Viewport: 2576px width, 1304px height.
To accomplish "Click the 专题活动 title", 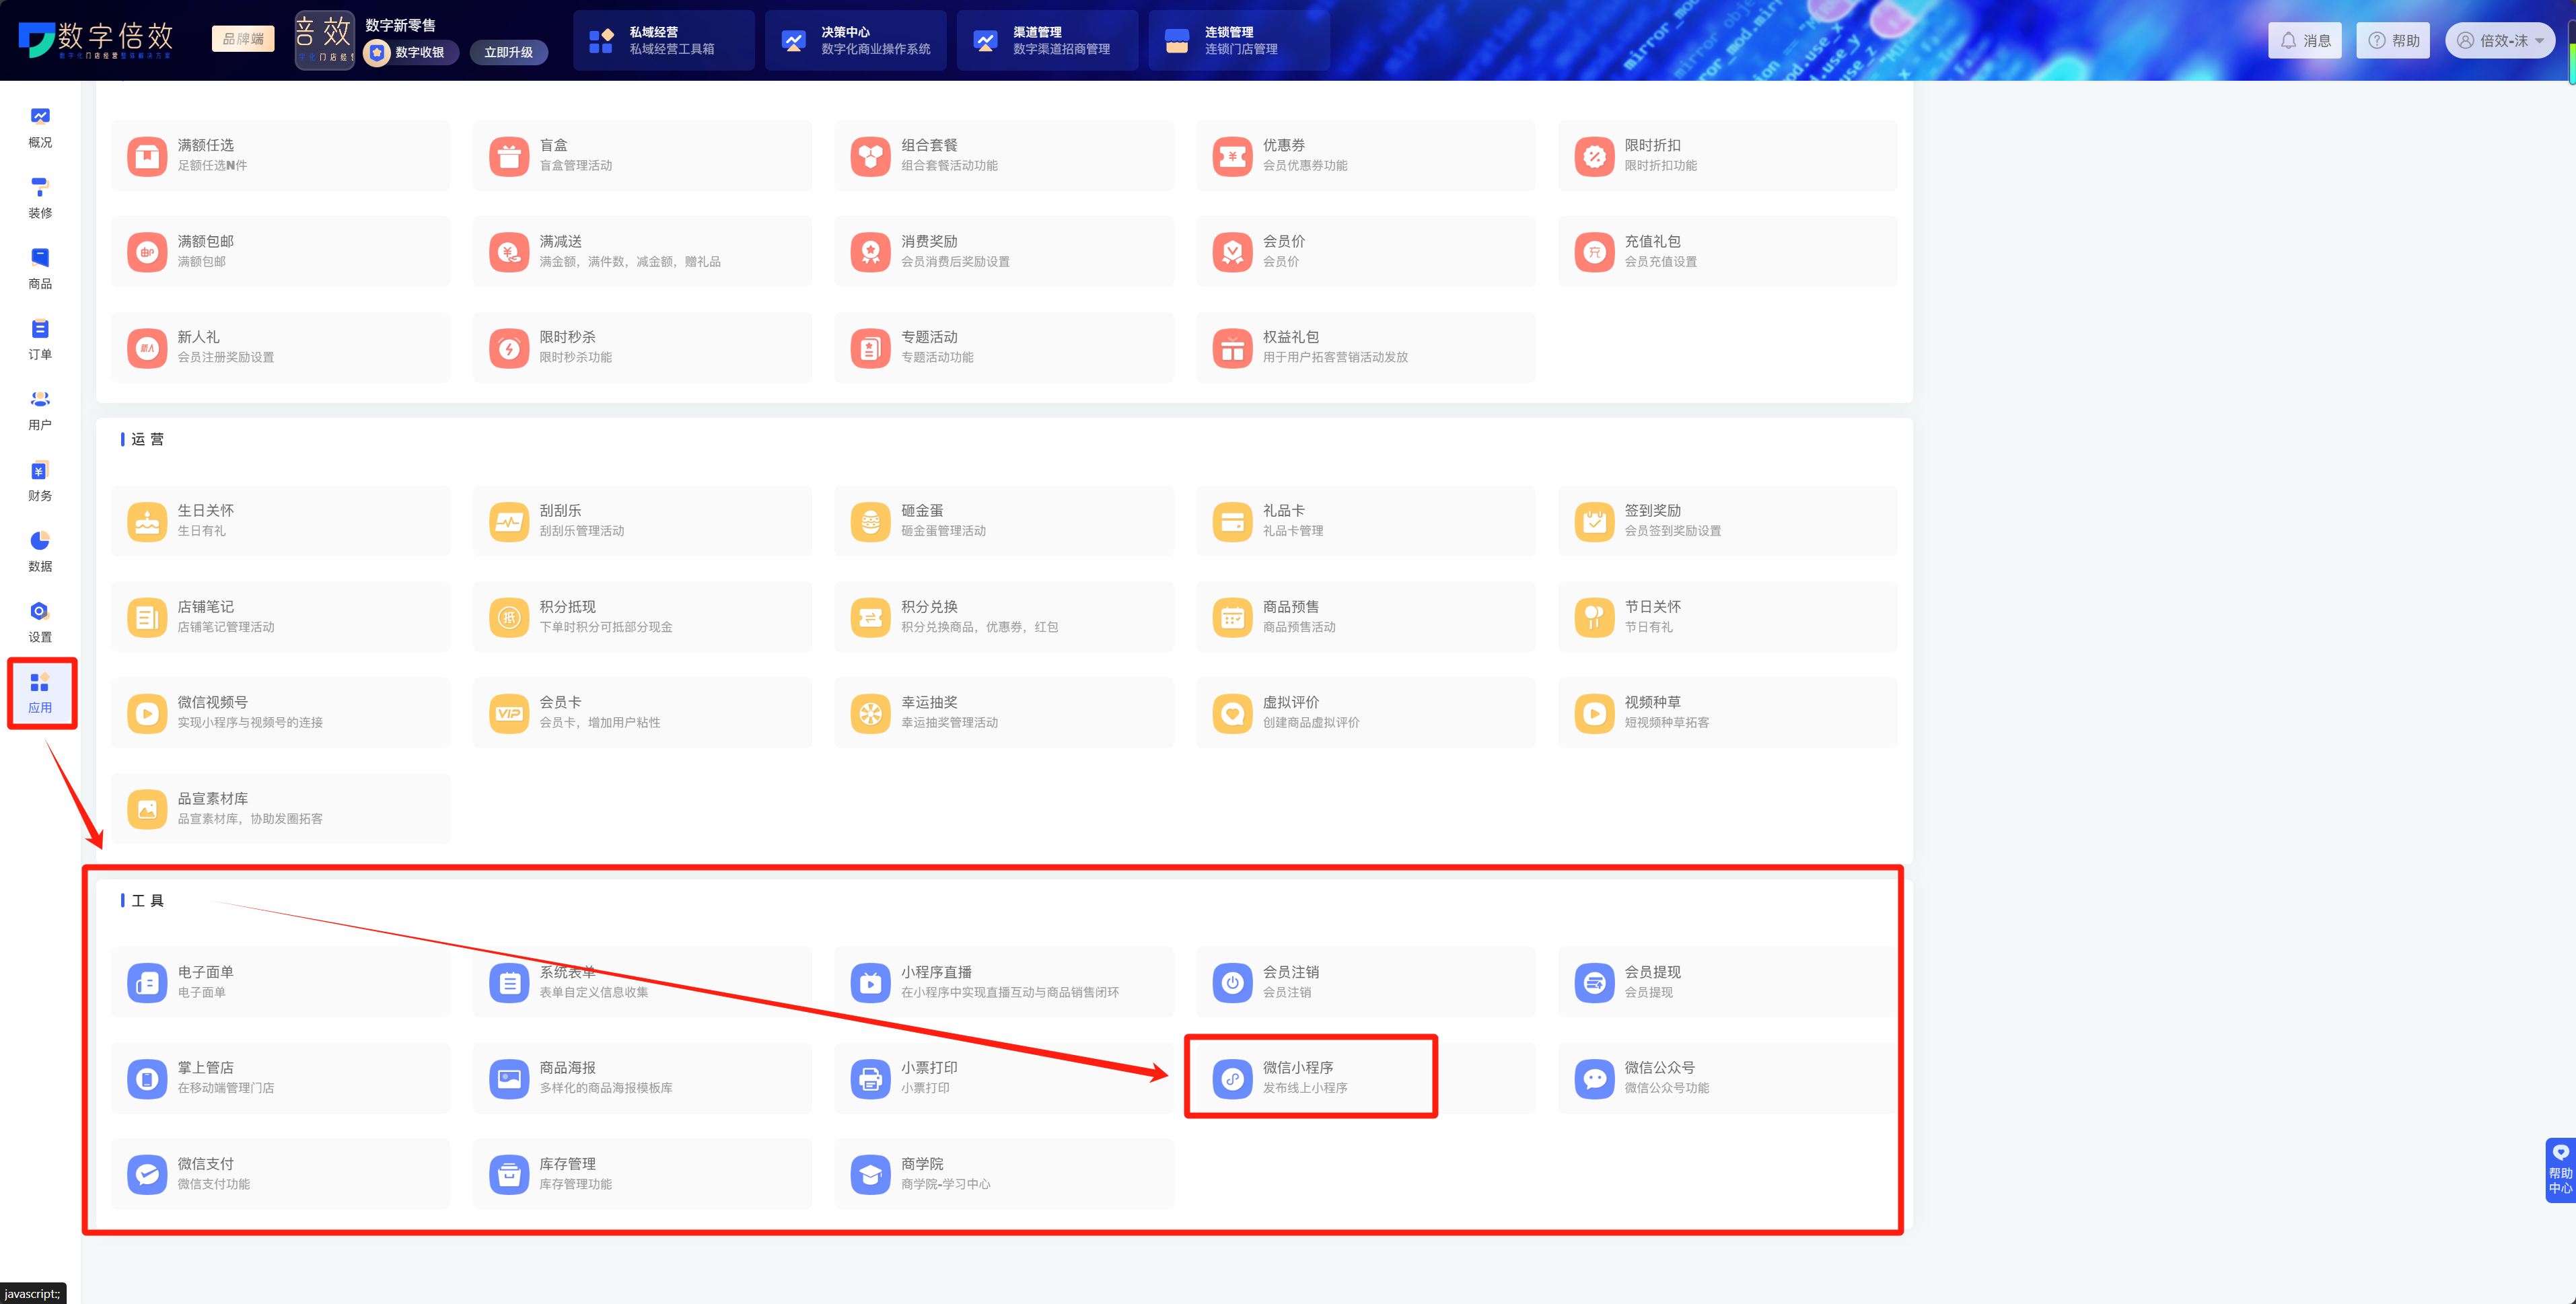I will (929, 337).
